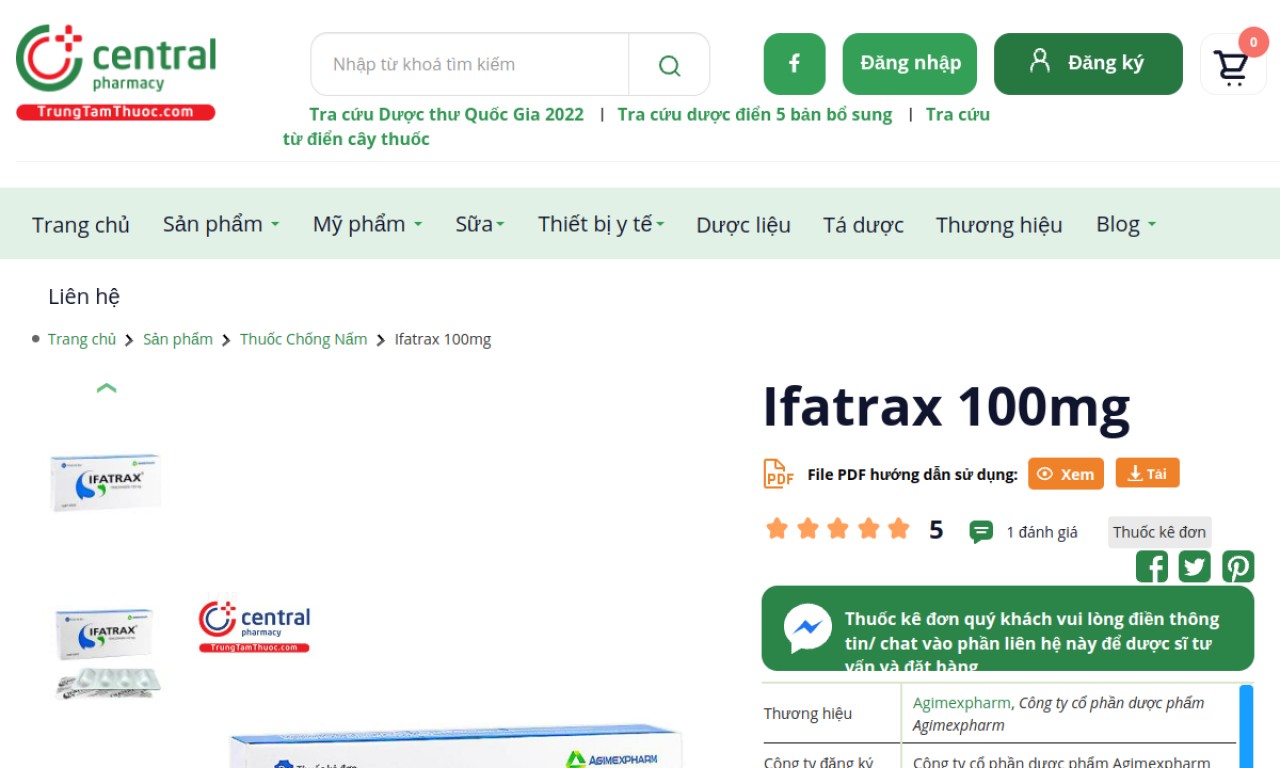1280x768 pixels.
Task: Click the rating value 5
Action: tap(936, 530)
